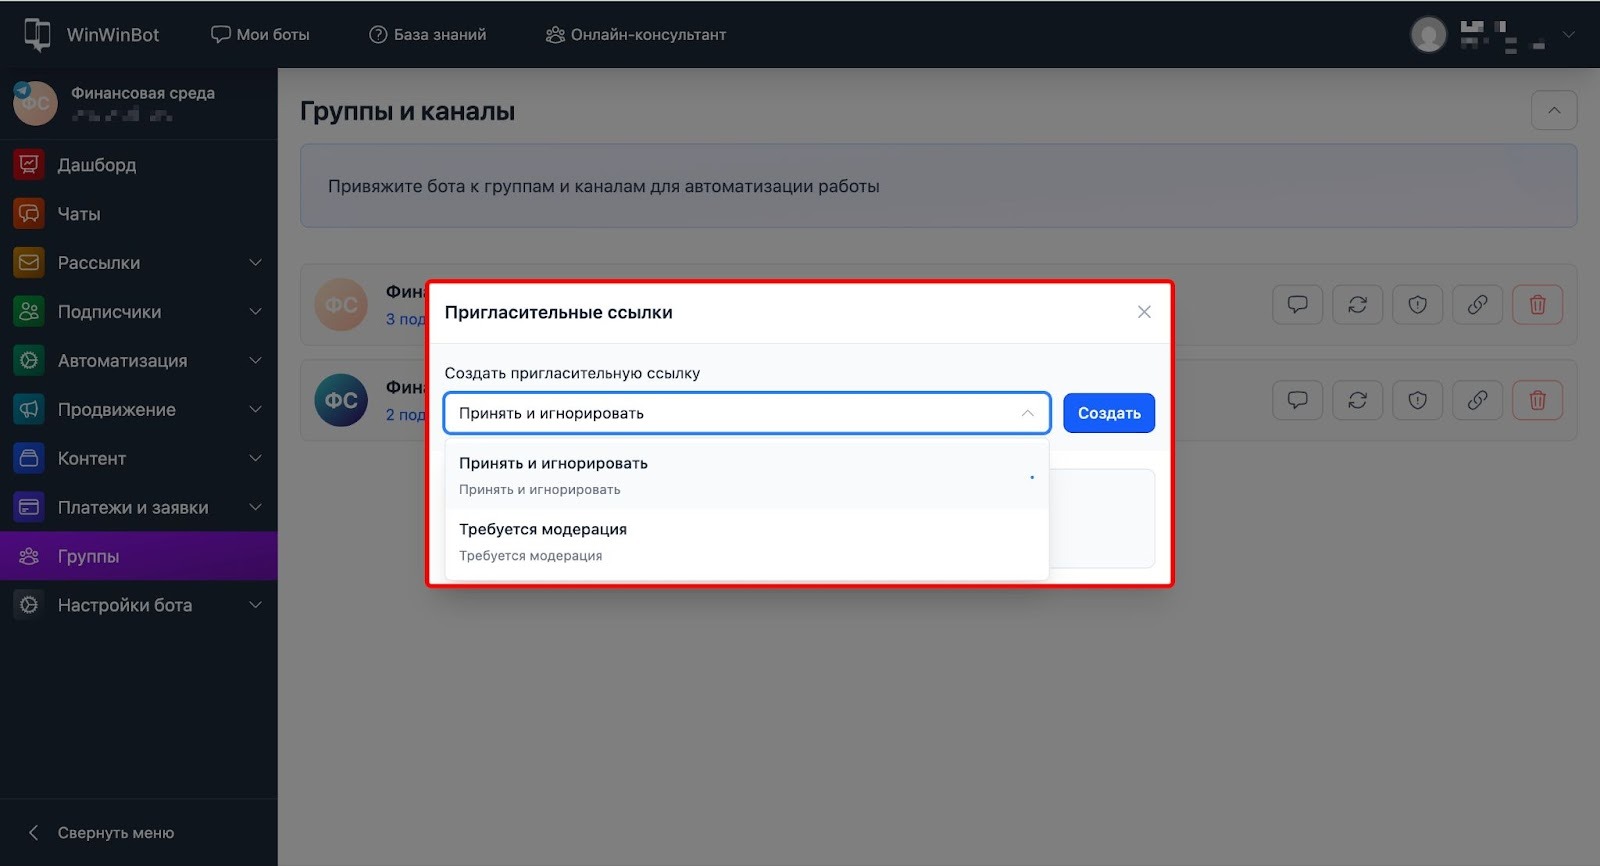Click the link icon in the second group row
The height and width of the screenshot is (866, 1600).
(x=1477, y=401)
